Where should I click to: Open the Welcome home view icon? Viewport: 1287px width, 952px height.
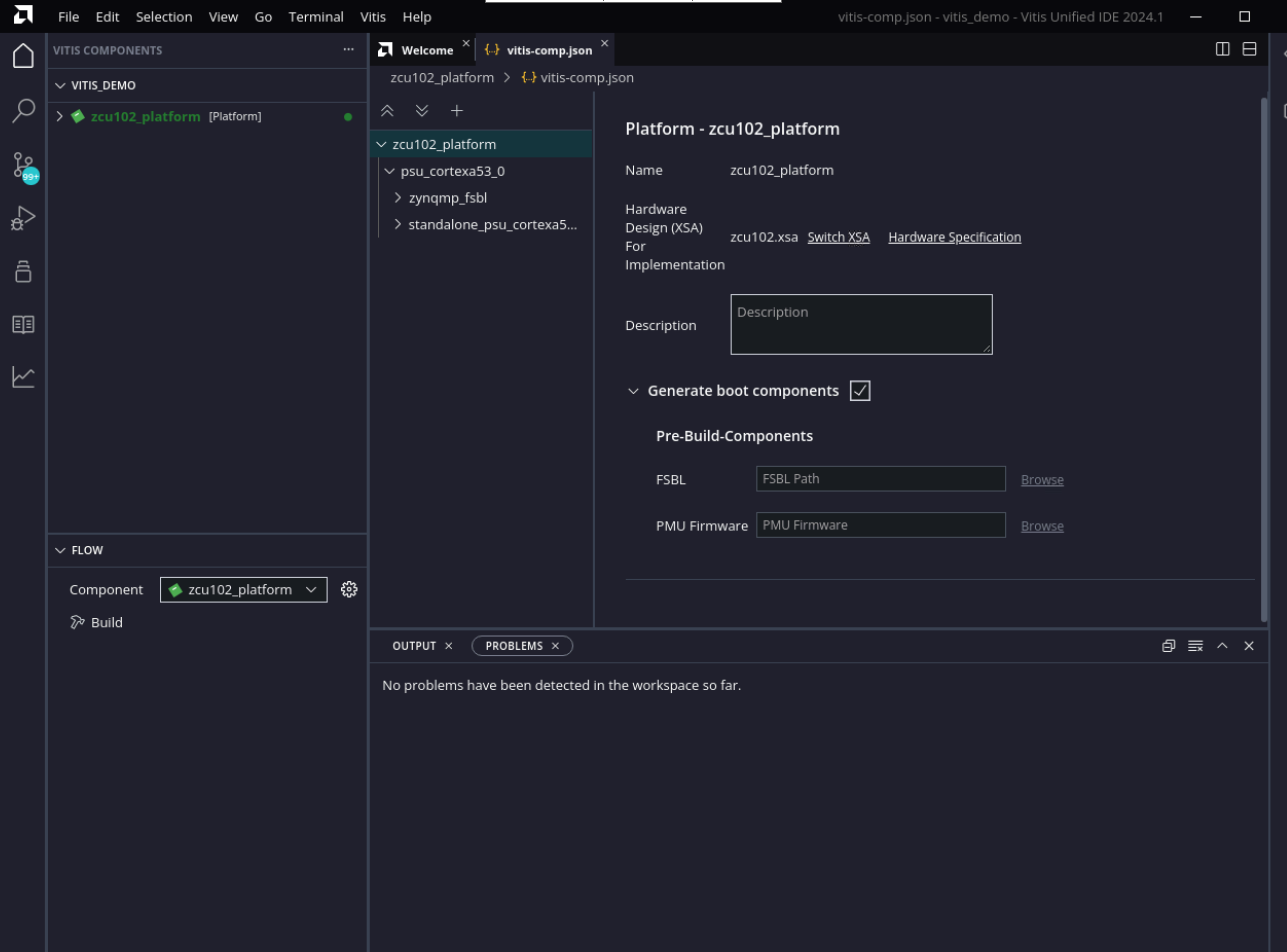23,56
